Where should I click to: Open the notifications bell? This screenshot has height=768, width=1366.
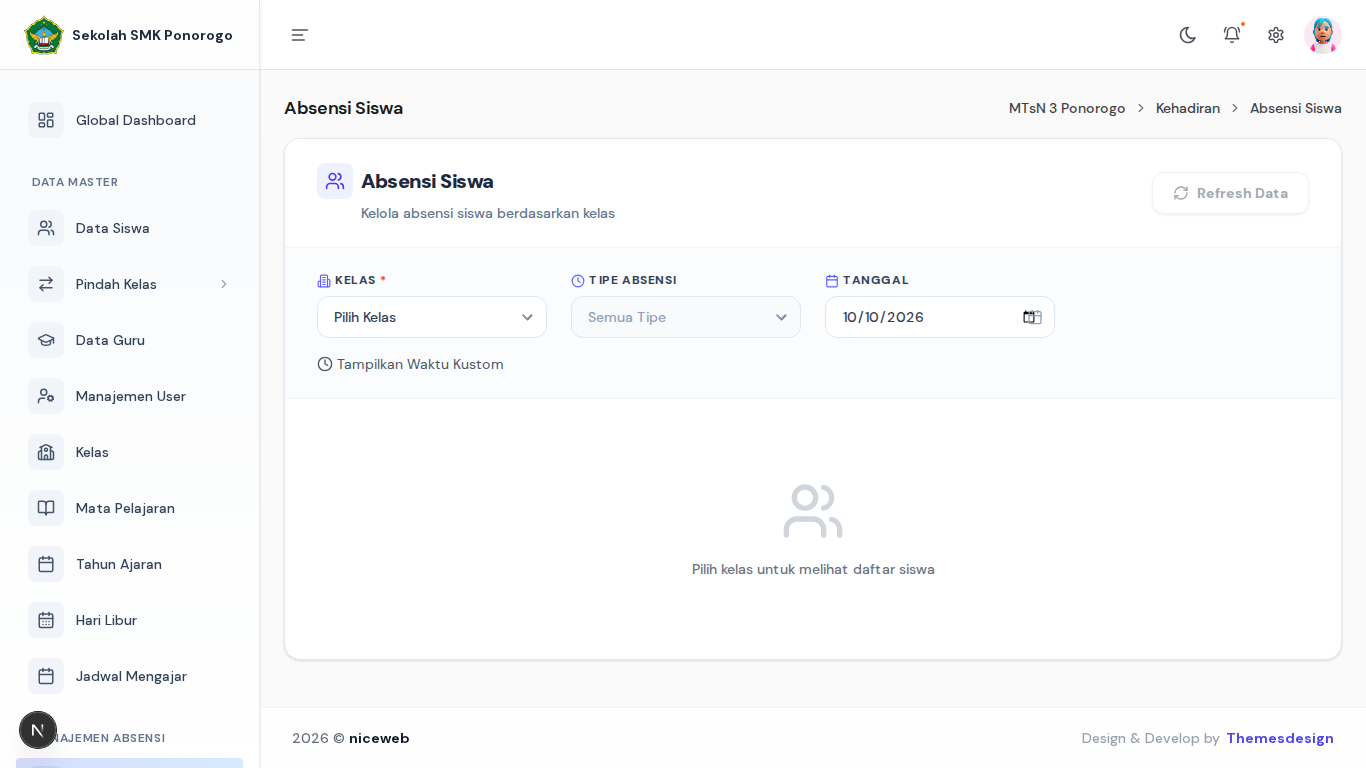[1232, 35]
